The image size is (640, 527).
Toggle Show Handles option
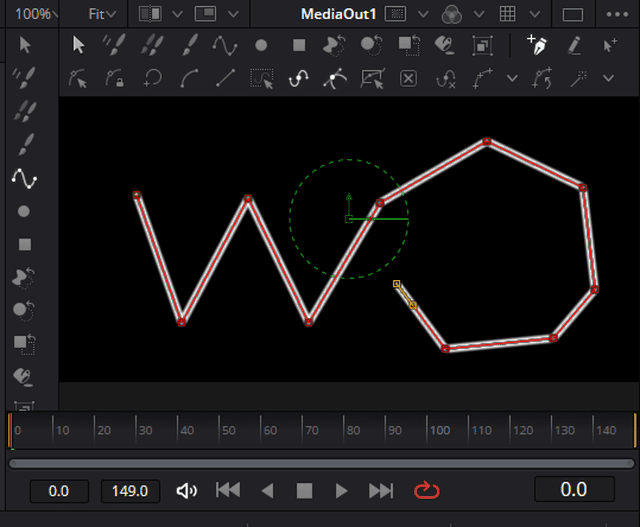click(x=335, y=78)
